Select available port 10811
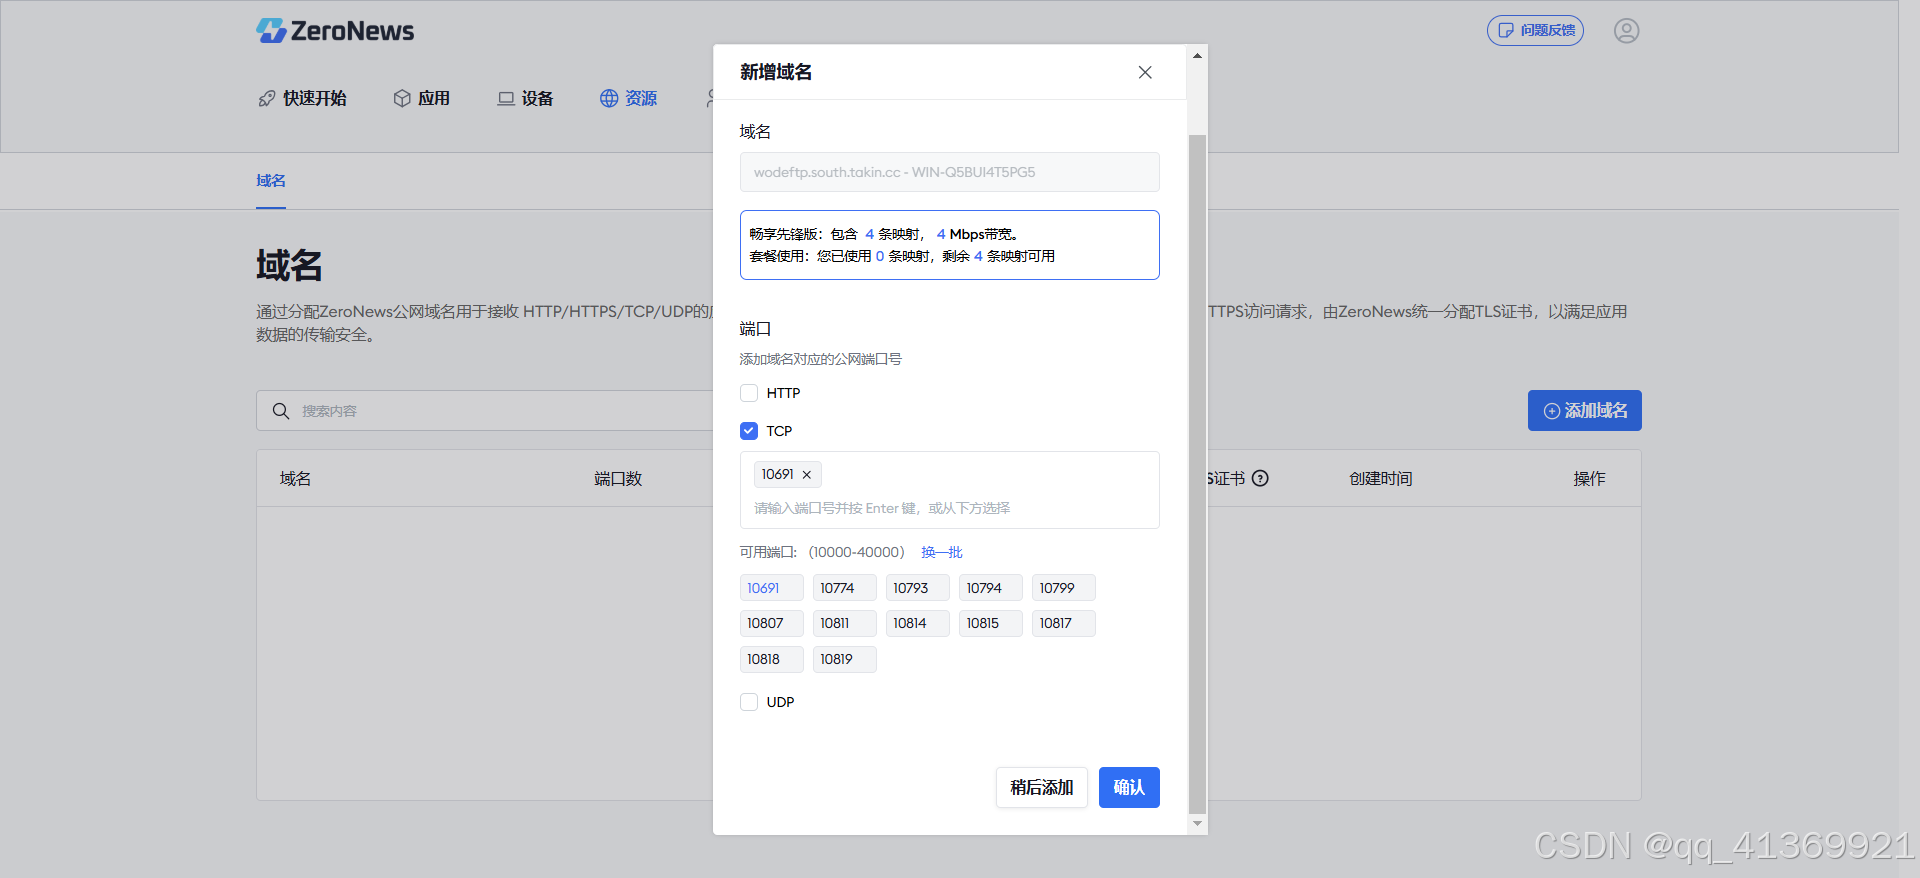 point(844,623)
